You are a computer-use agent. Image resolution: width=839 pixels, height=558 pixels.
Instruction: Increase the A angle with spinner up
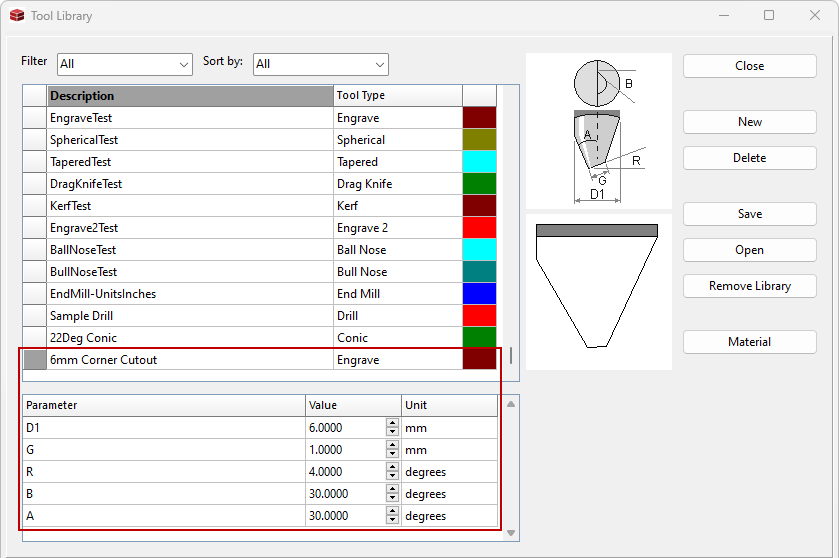[392, 512]
